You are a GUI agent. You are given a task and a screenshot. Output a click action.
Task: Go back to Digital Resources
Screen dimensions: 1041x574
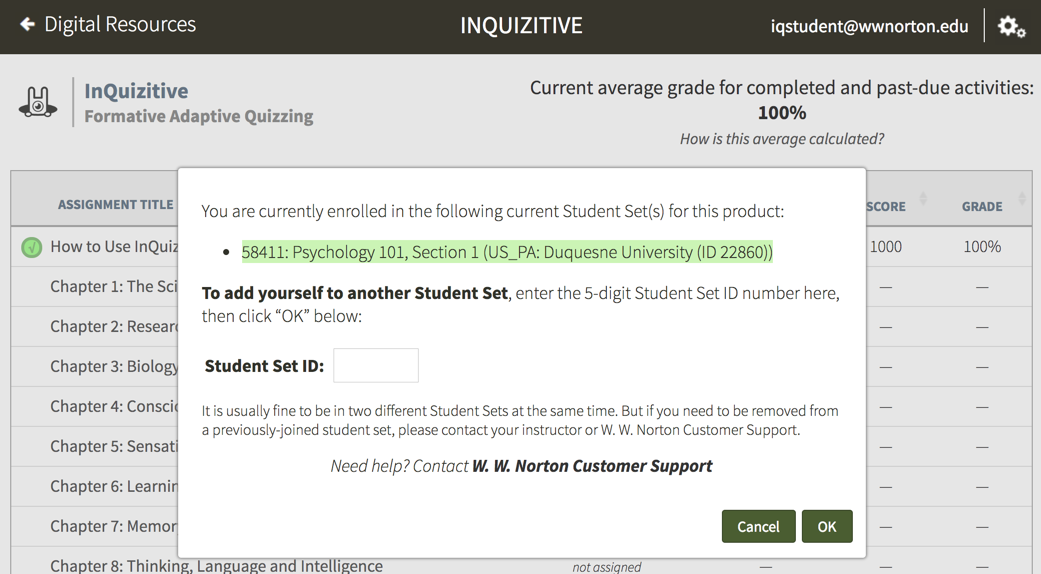click(x=120, y=24)
